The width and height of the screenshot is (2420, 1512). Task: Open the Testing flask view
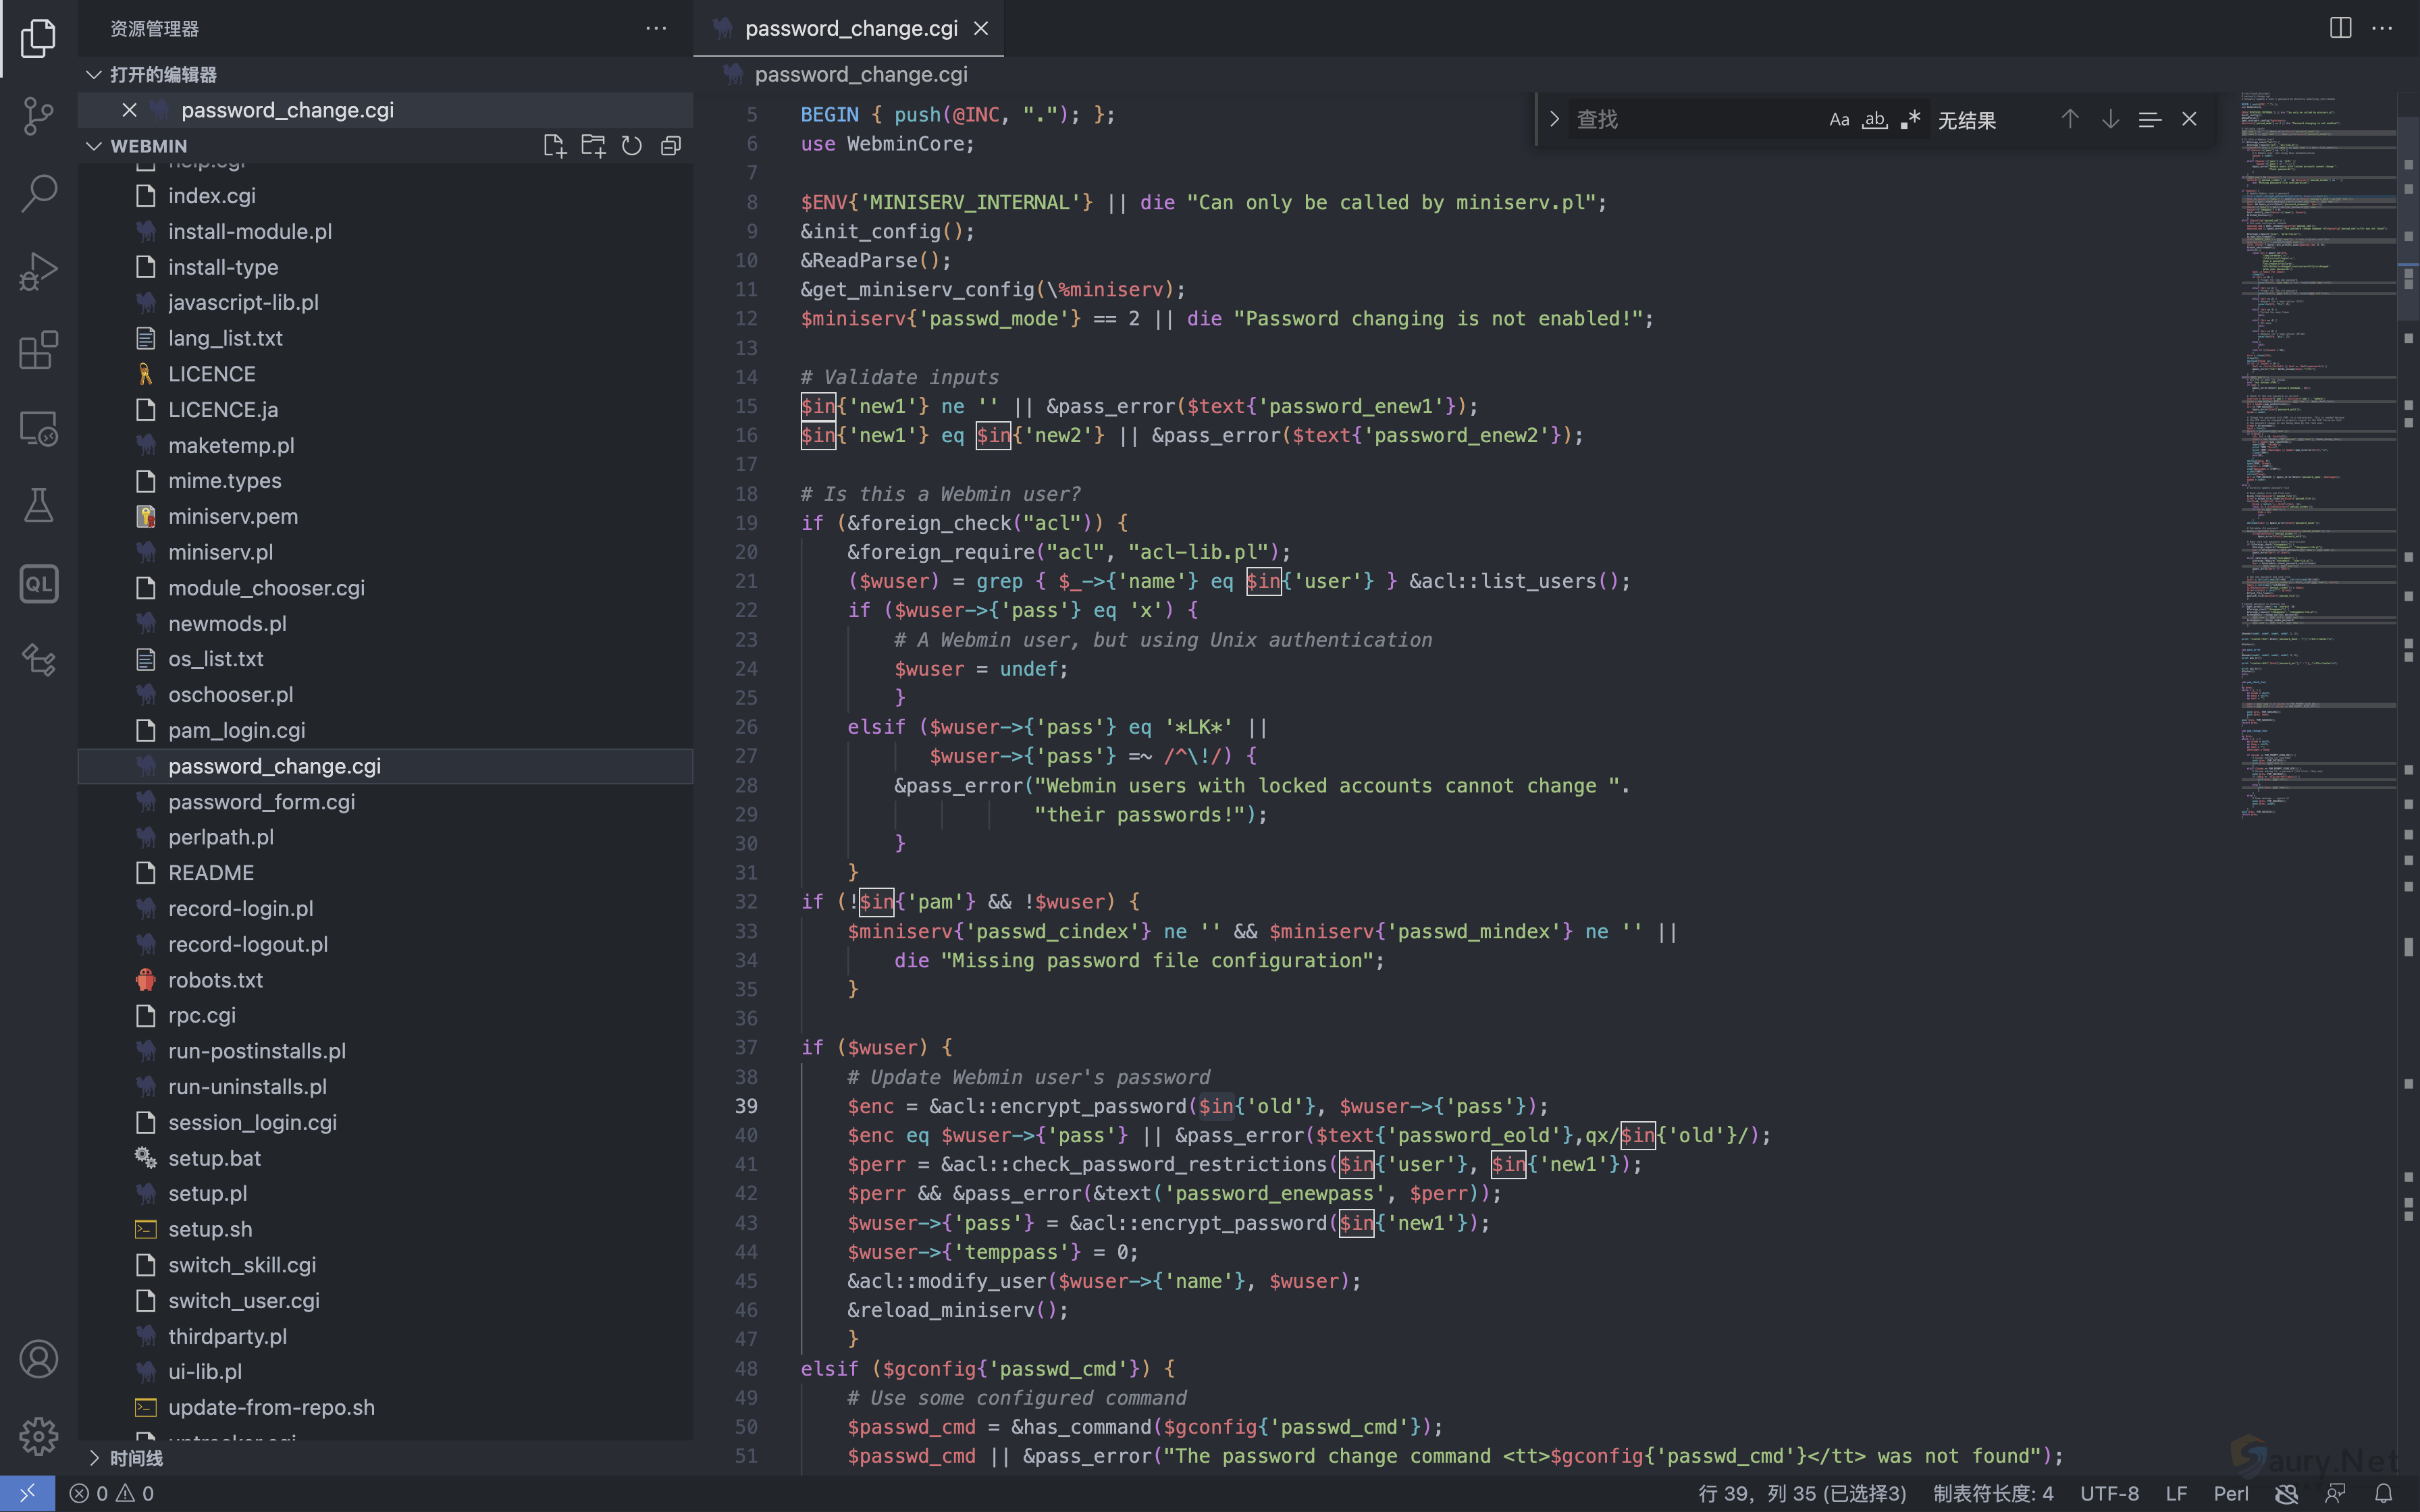pos(38,506)
